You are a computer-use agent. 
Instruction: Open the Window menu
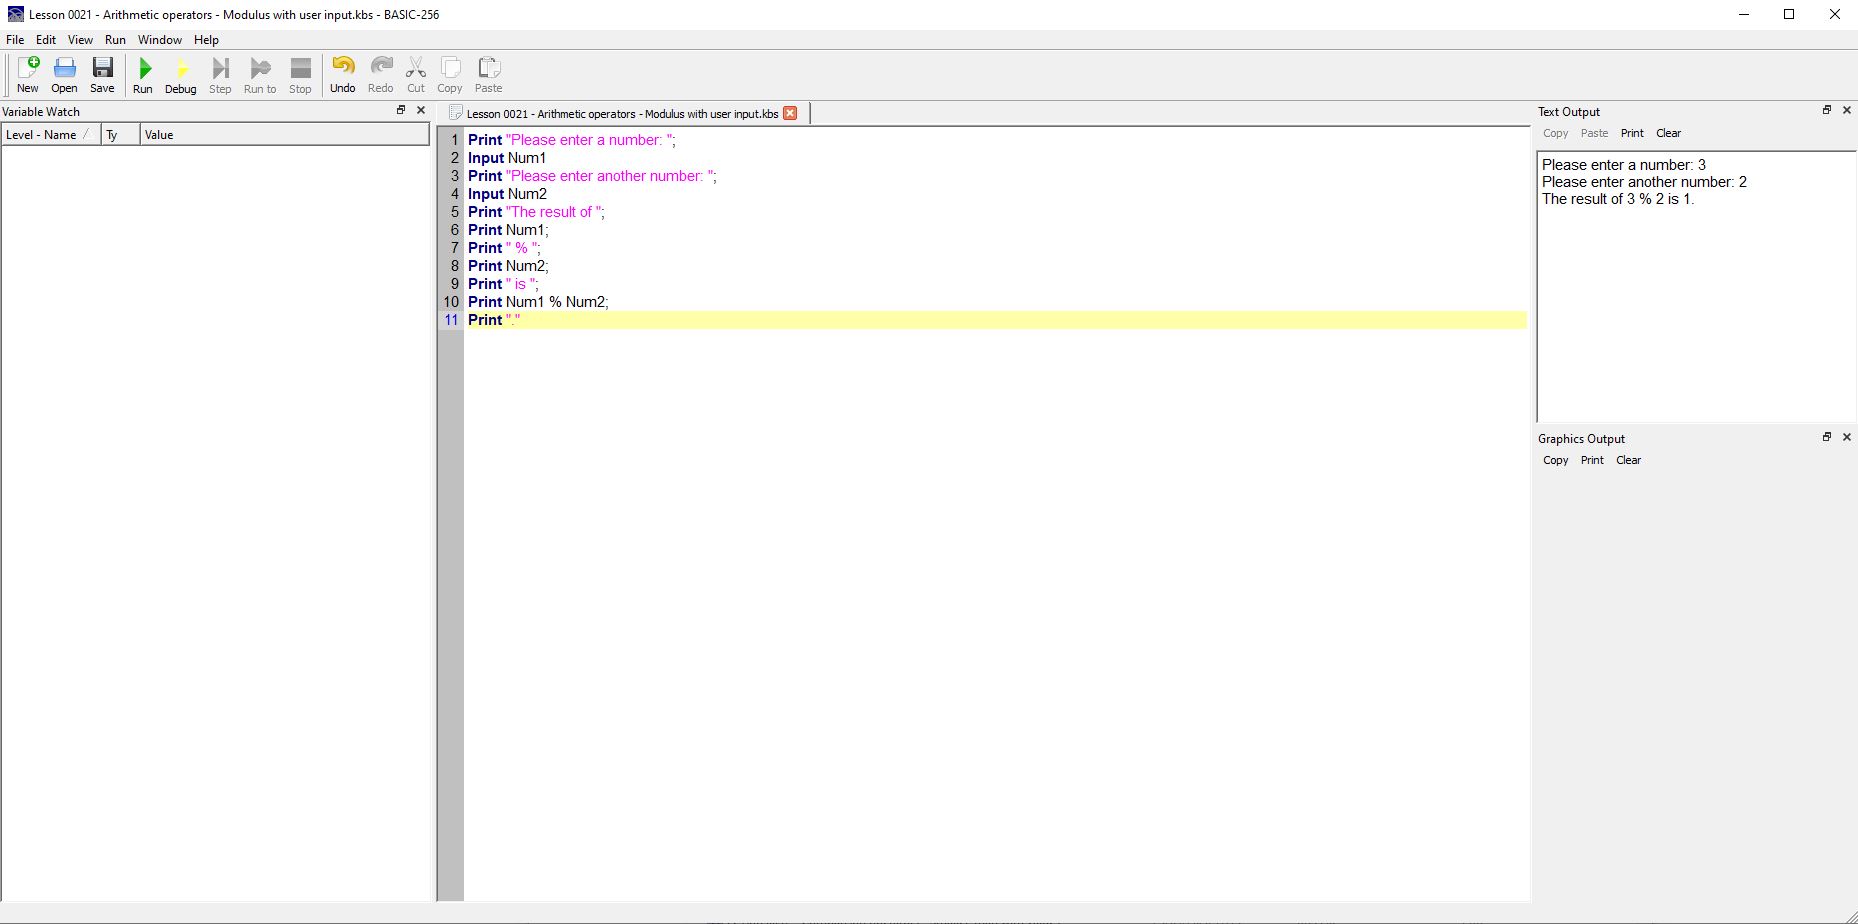159,40
